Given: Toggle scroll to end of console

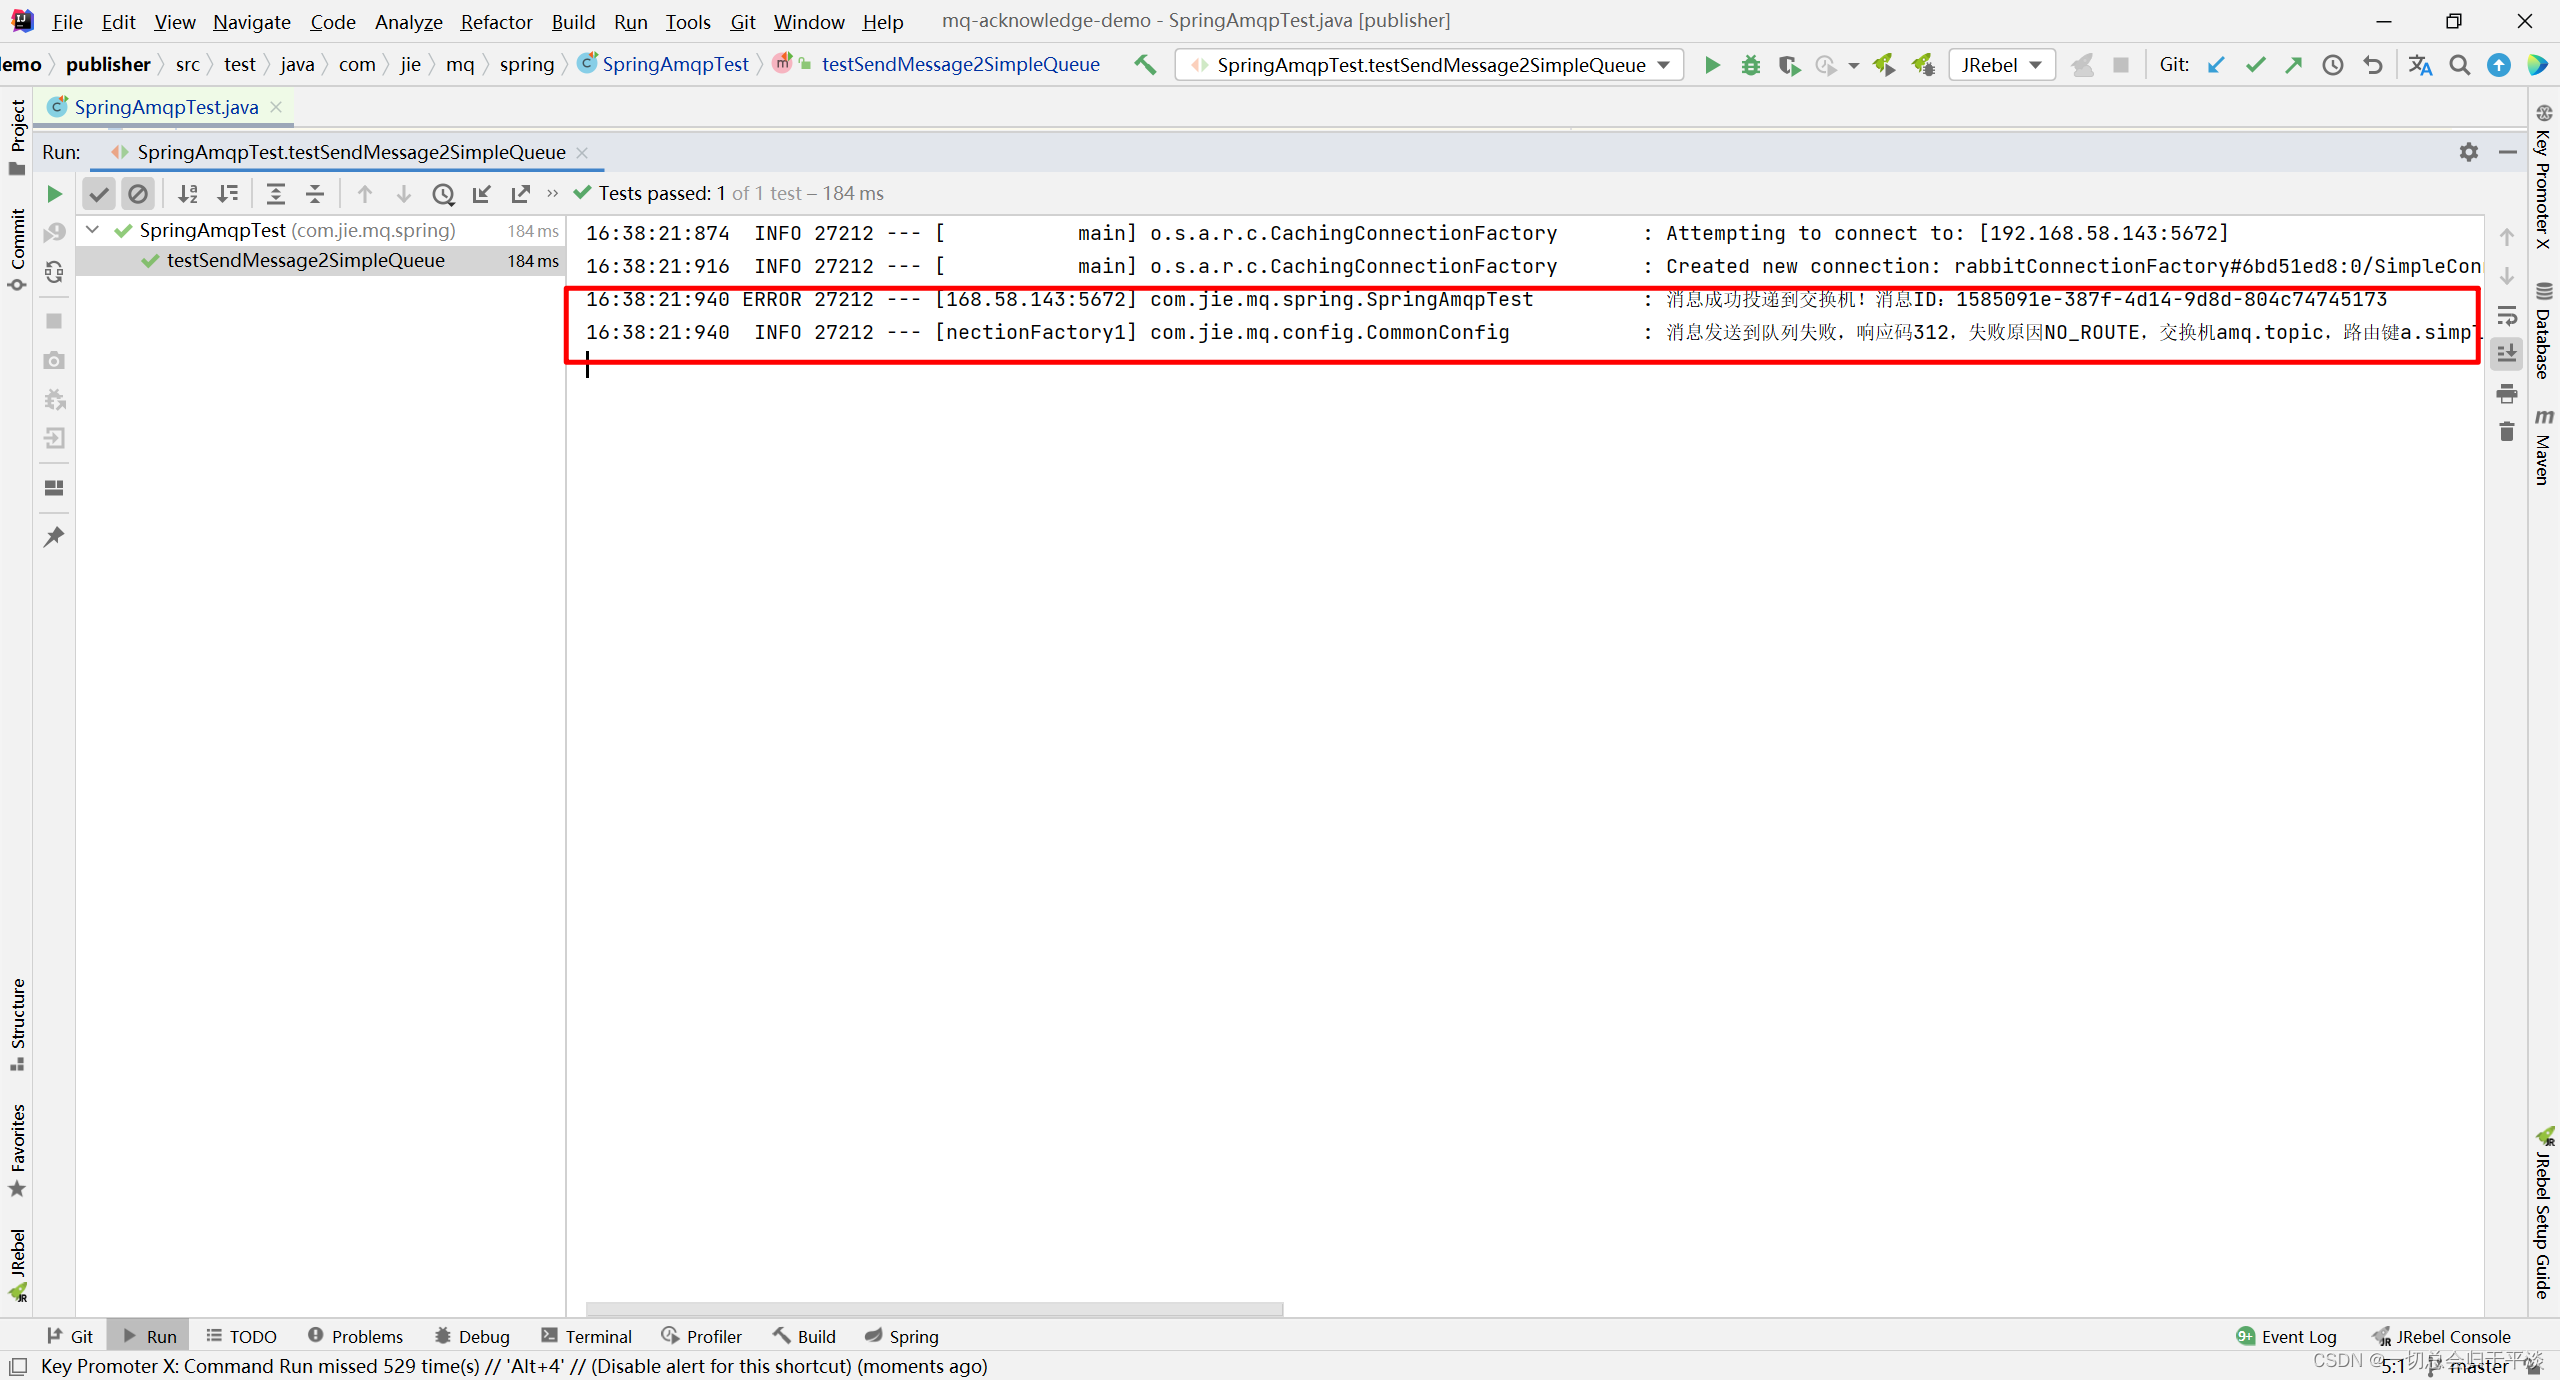Looking at the screenshot, I should click(2507, 354).
